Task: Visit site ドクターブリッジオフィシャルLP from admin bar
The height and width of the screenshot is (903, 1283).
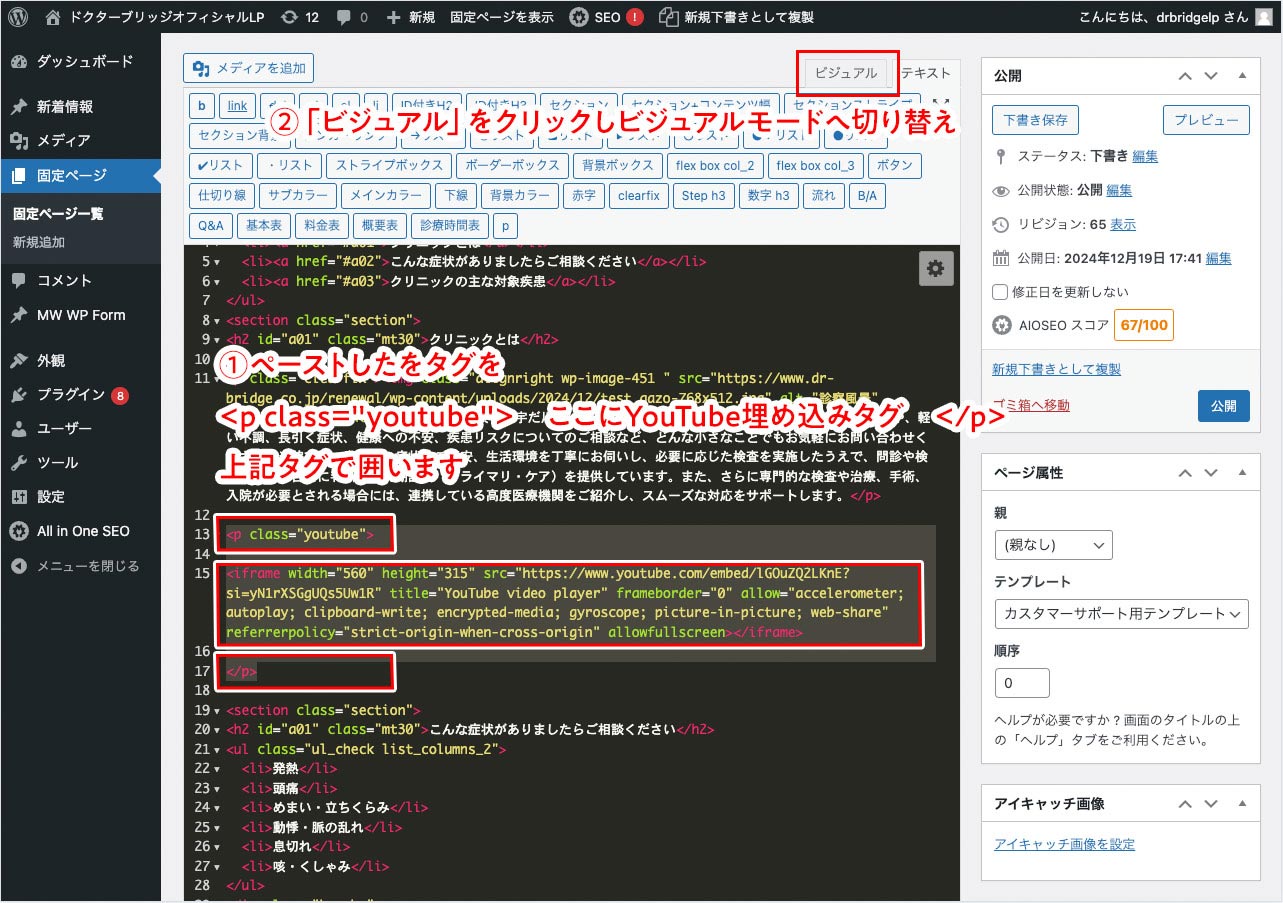Action: (154, 17)
